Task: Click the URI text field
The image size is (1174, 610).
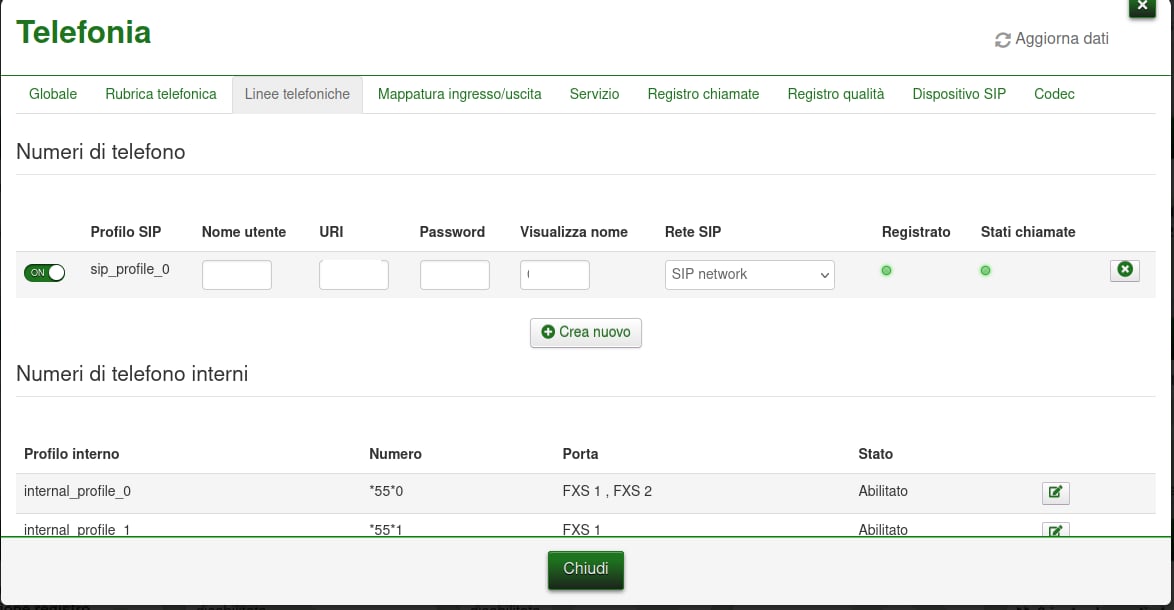Action: click(353, 275)
